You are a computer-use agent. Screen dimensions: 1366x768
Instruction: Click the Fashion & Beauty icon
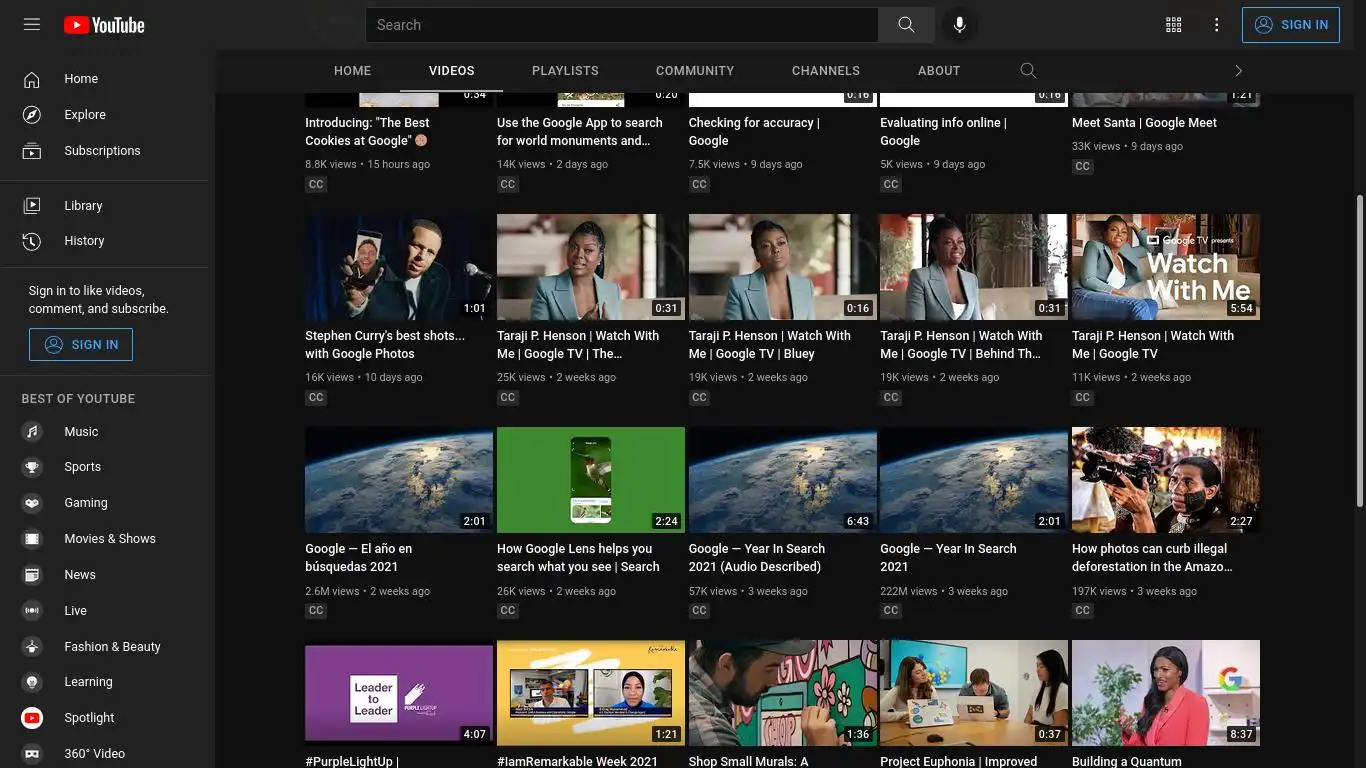[32, 647]
